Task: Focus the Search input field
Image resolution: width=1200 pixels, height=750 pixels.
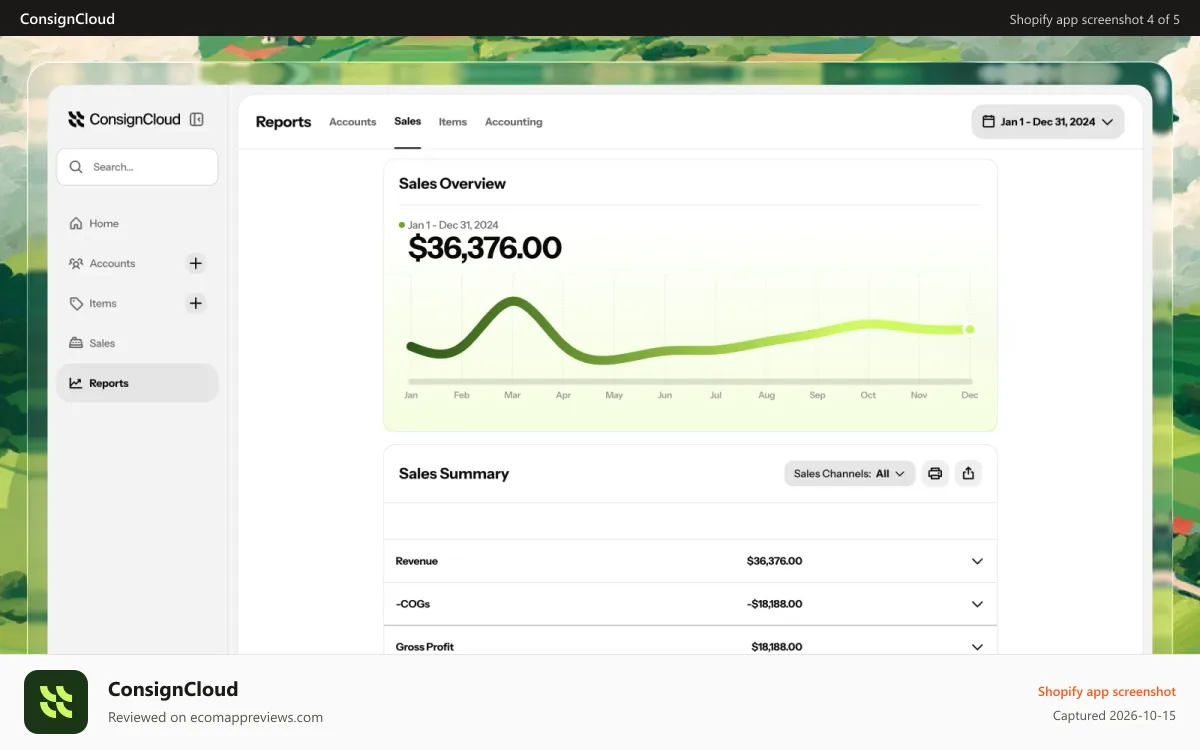Action: point(137,167)
